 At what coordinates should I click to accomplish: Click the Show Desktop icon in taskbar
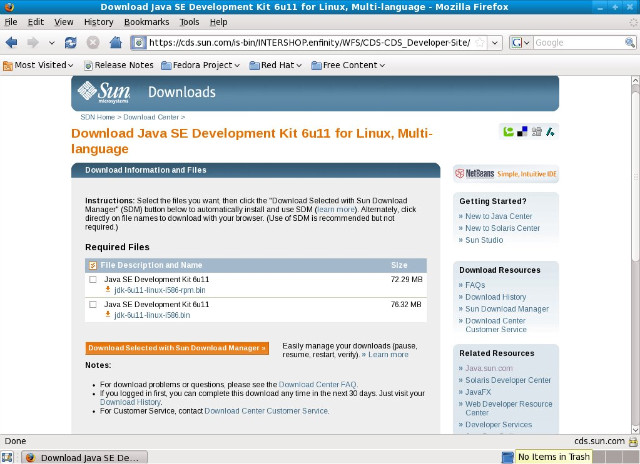pos(7,457)
